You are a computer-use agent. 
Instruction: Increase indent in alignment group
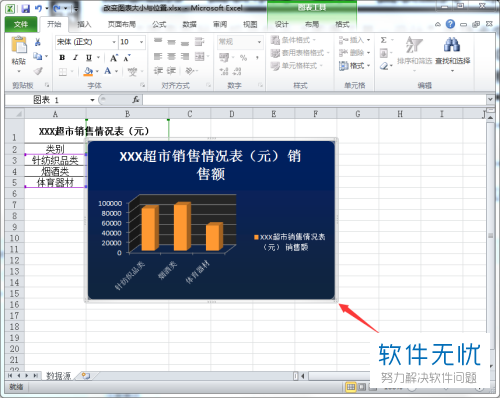click(x=171, y=71)
